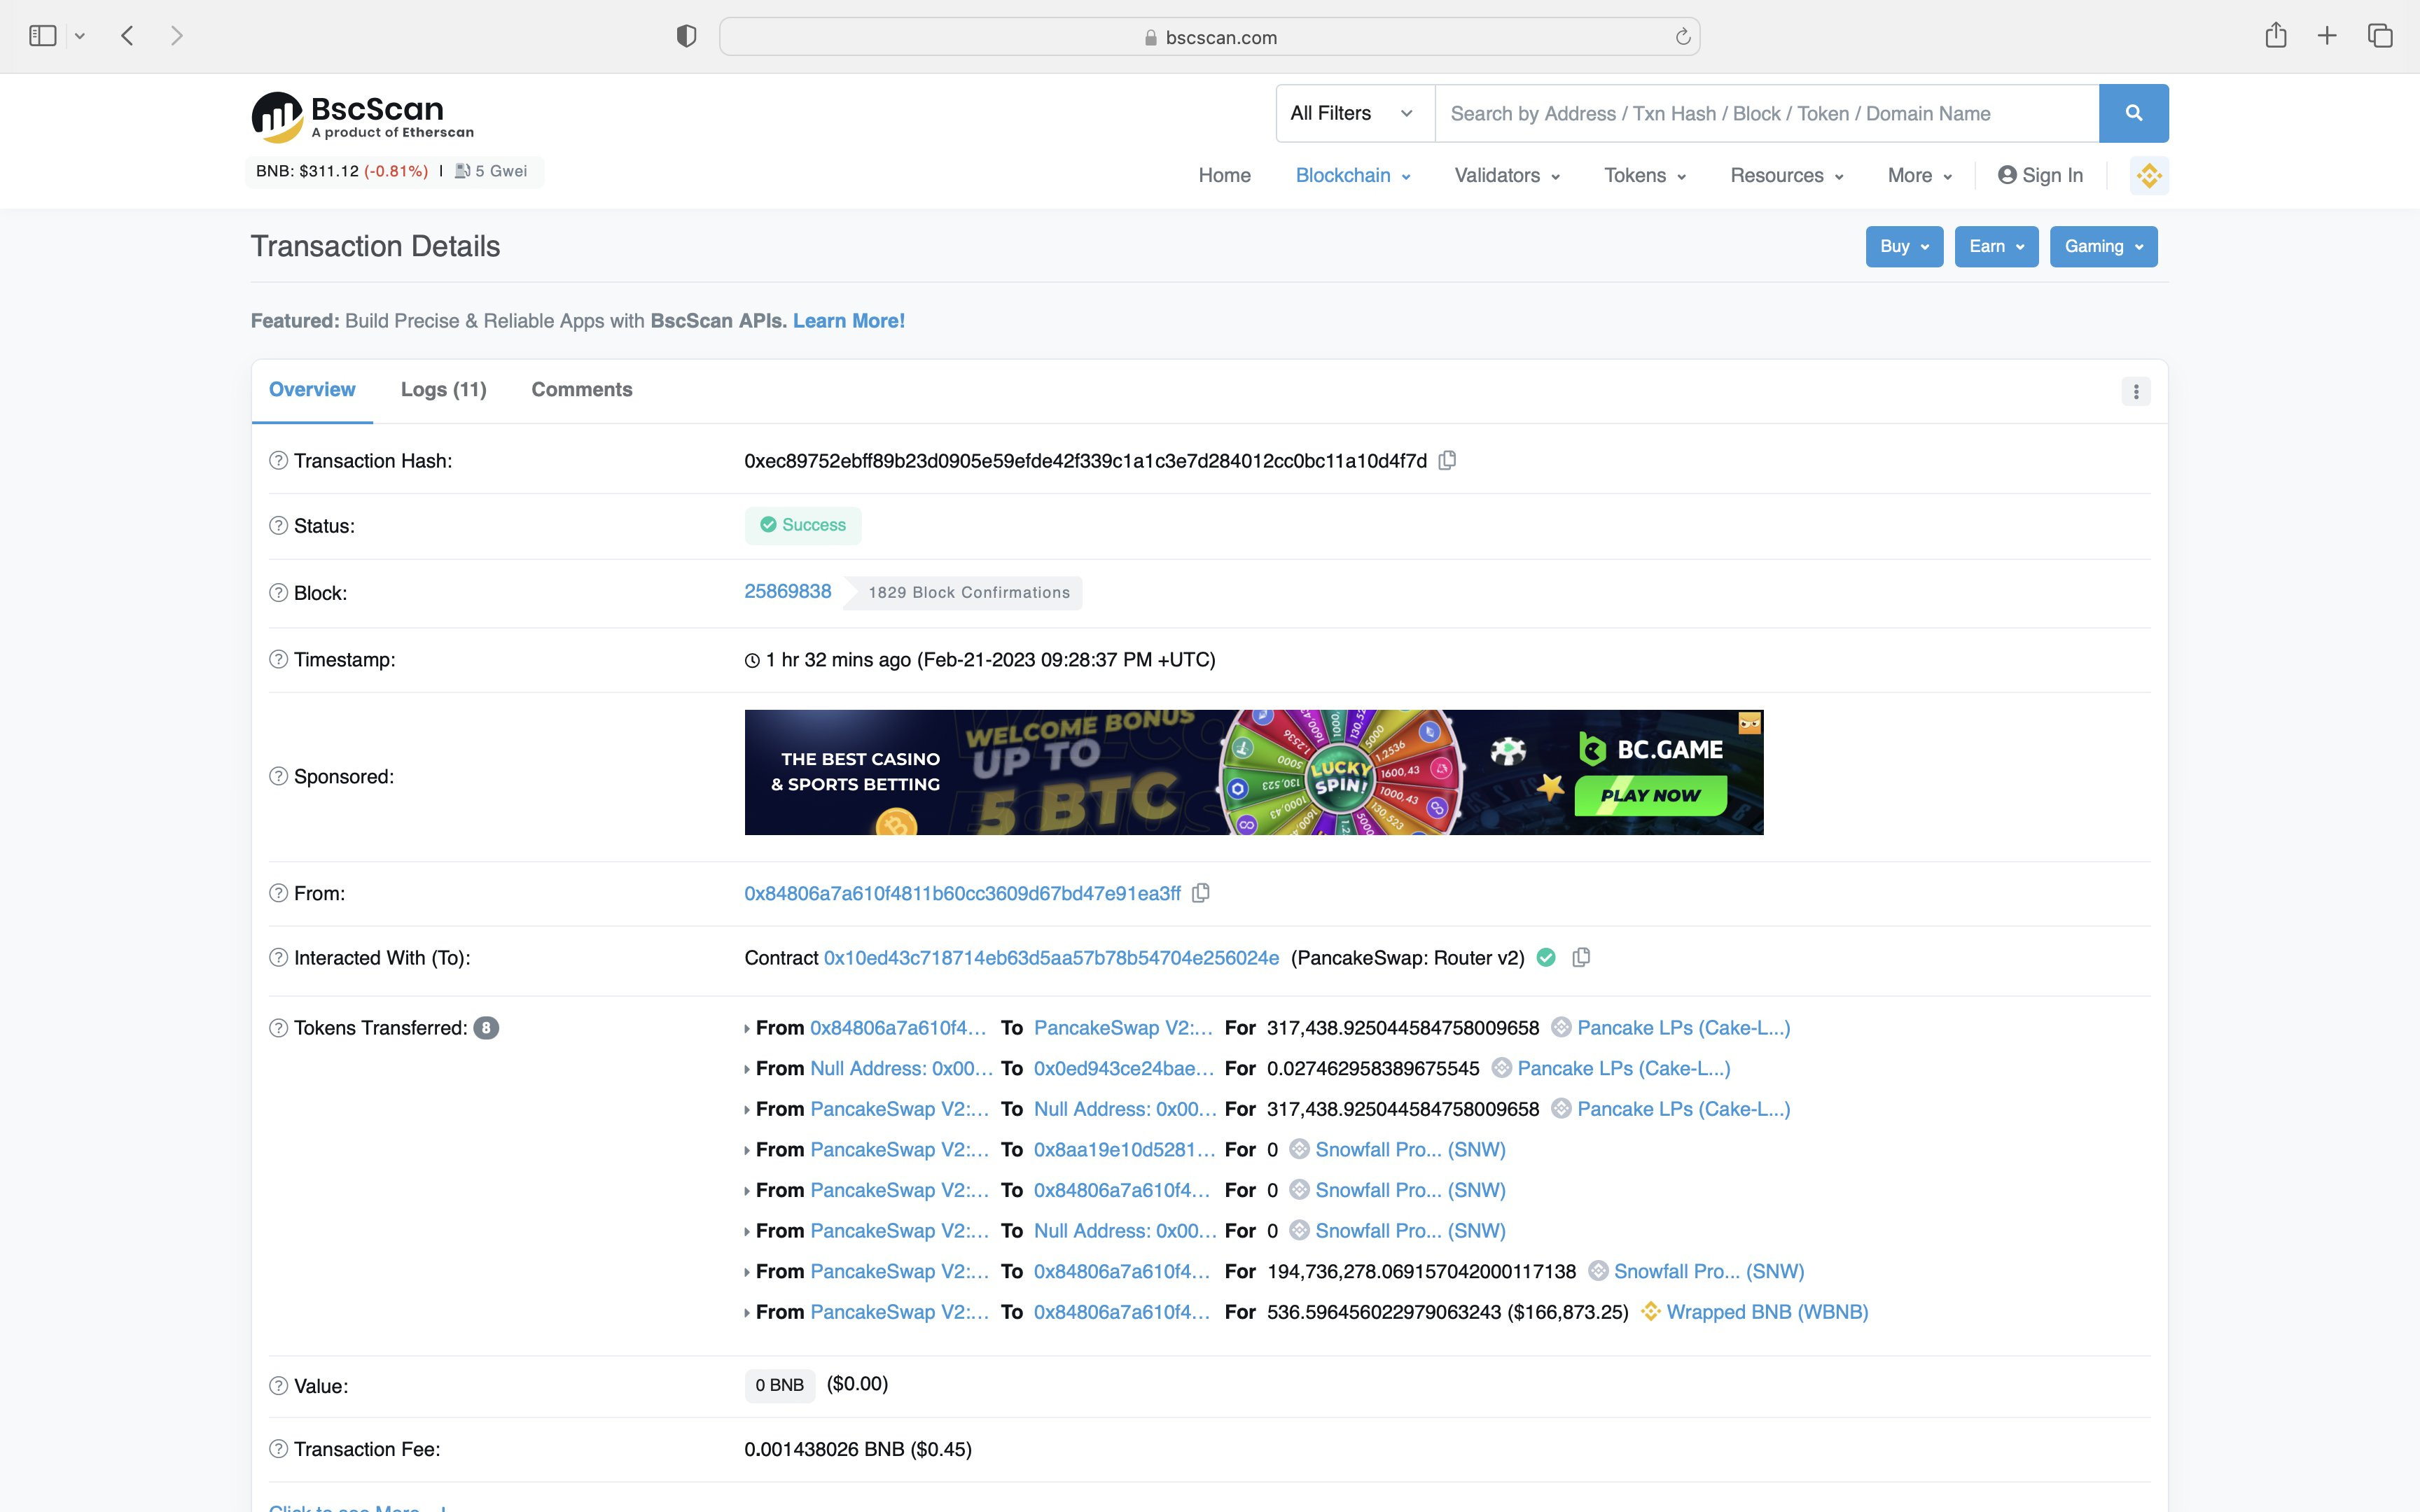Open the three-dot options menu in Overview card

click(2136, 391)
